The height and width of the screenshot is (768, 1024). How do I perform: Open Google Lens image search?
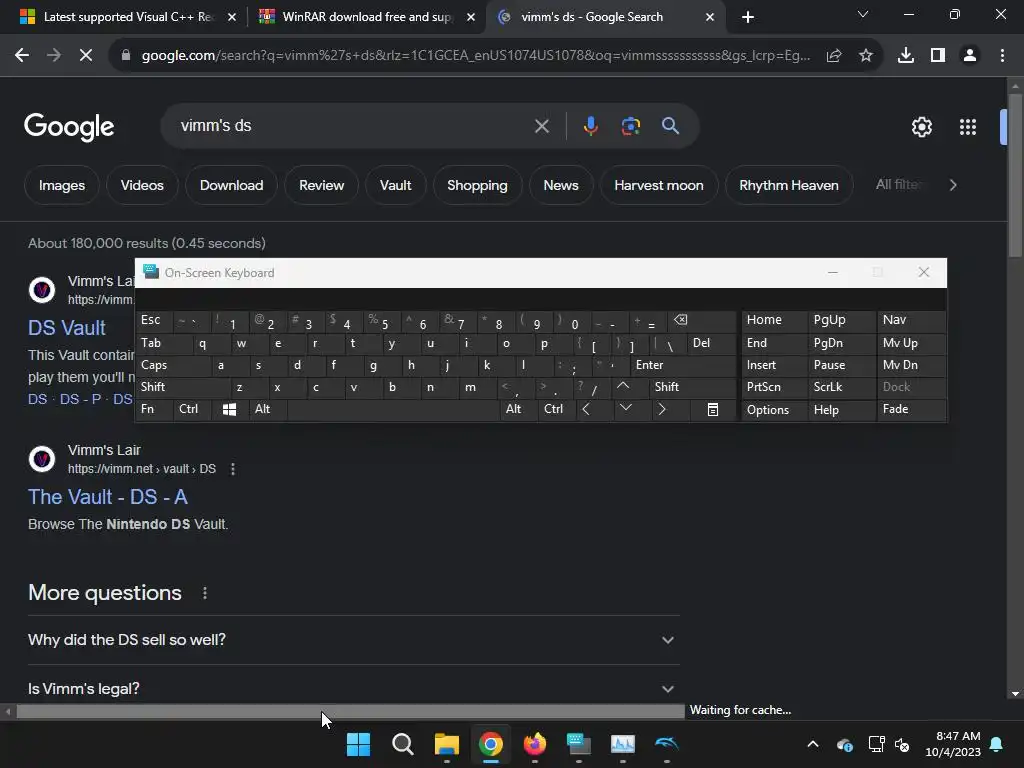click(x=630, y=125)
